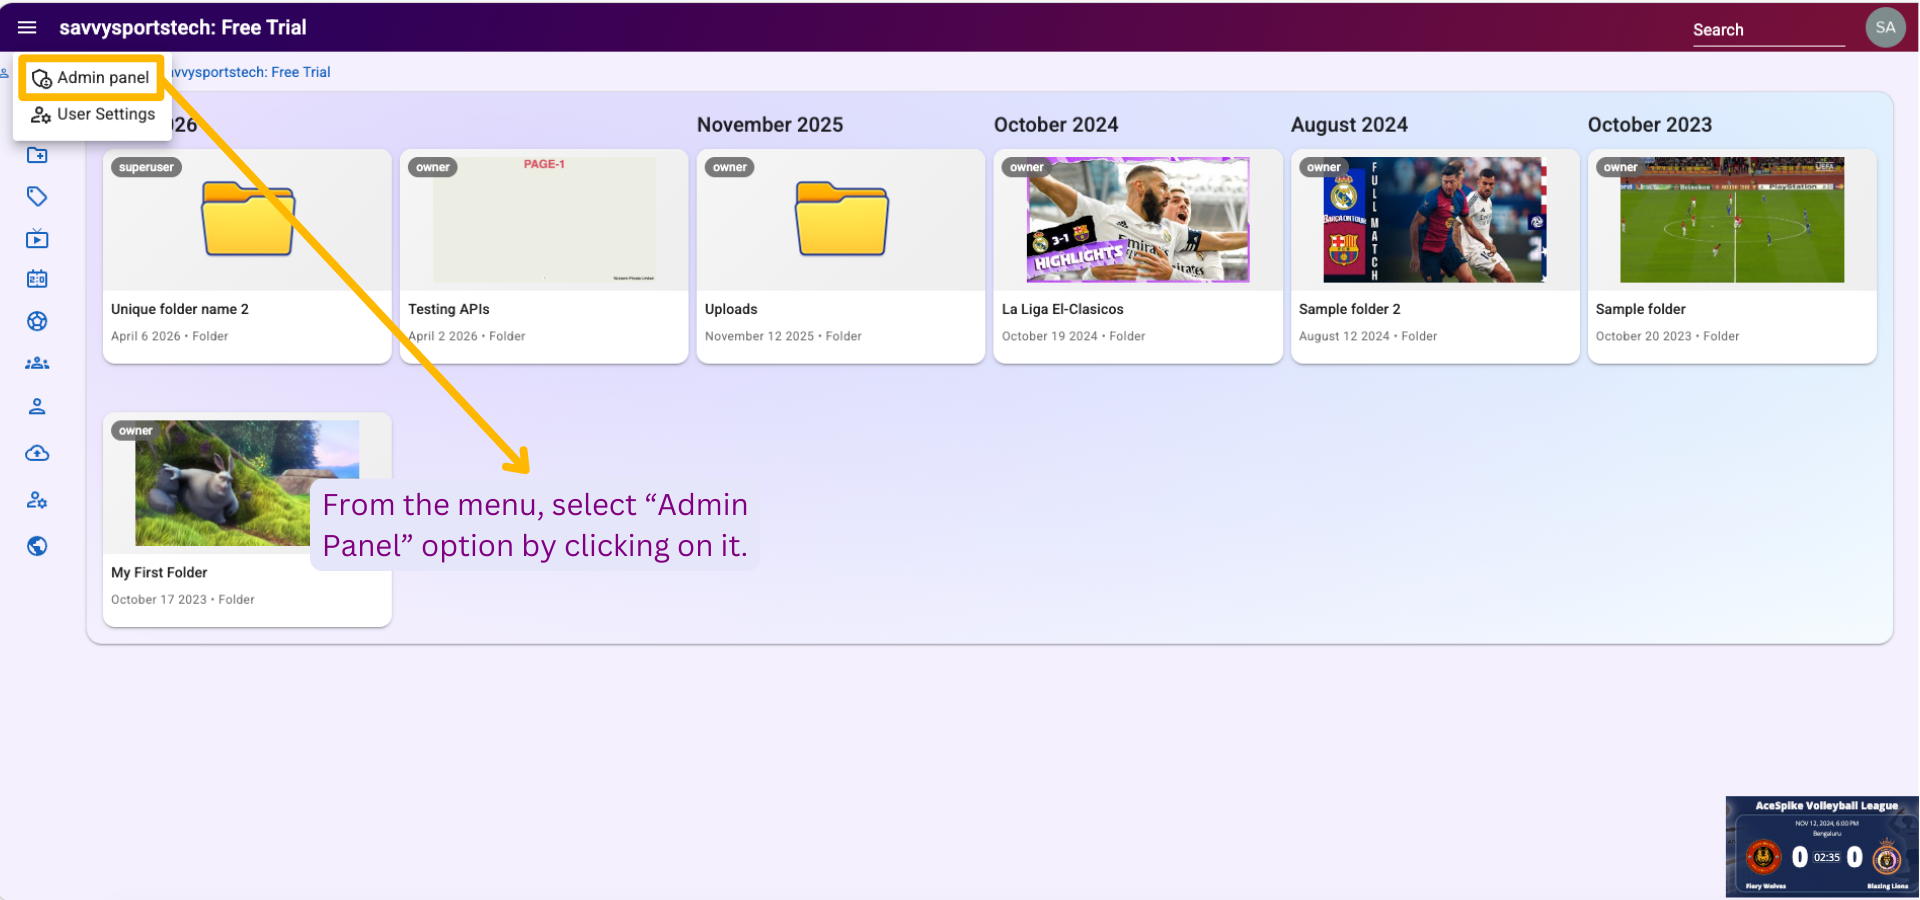Click the live TV video icon
Screen dimensions: 1920x900
(x=37, y=239)
